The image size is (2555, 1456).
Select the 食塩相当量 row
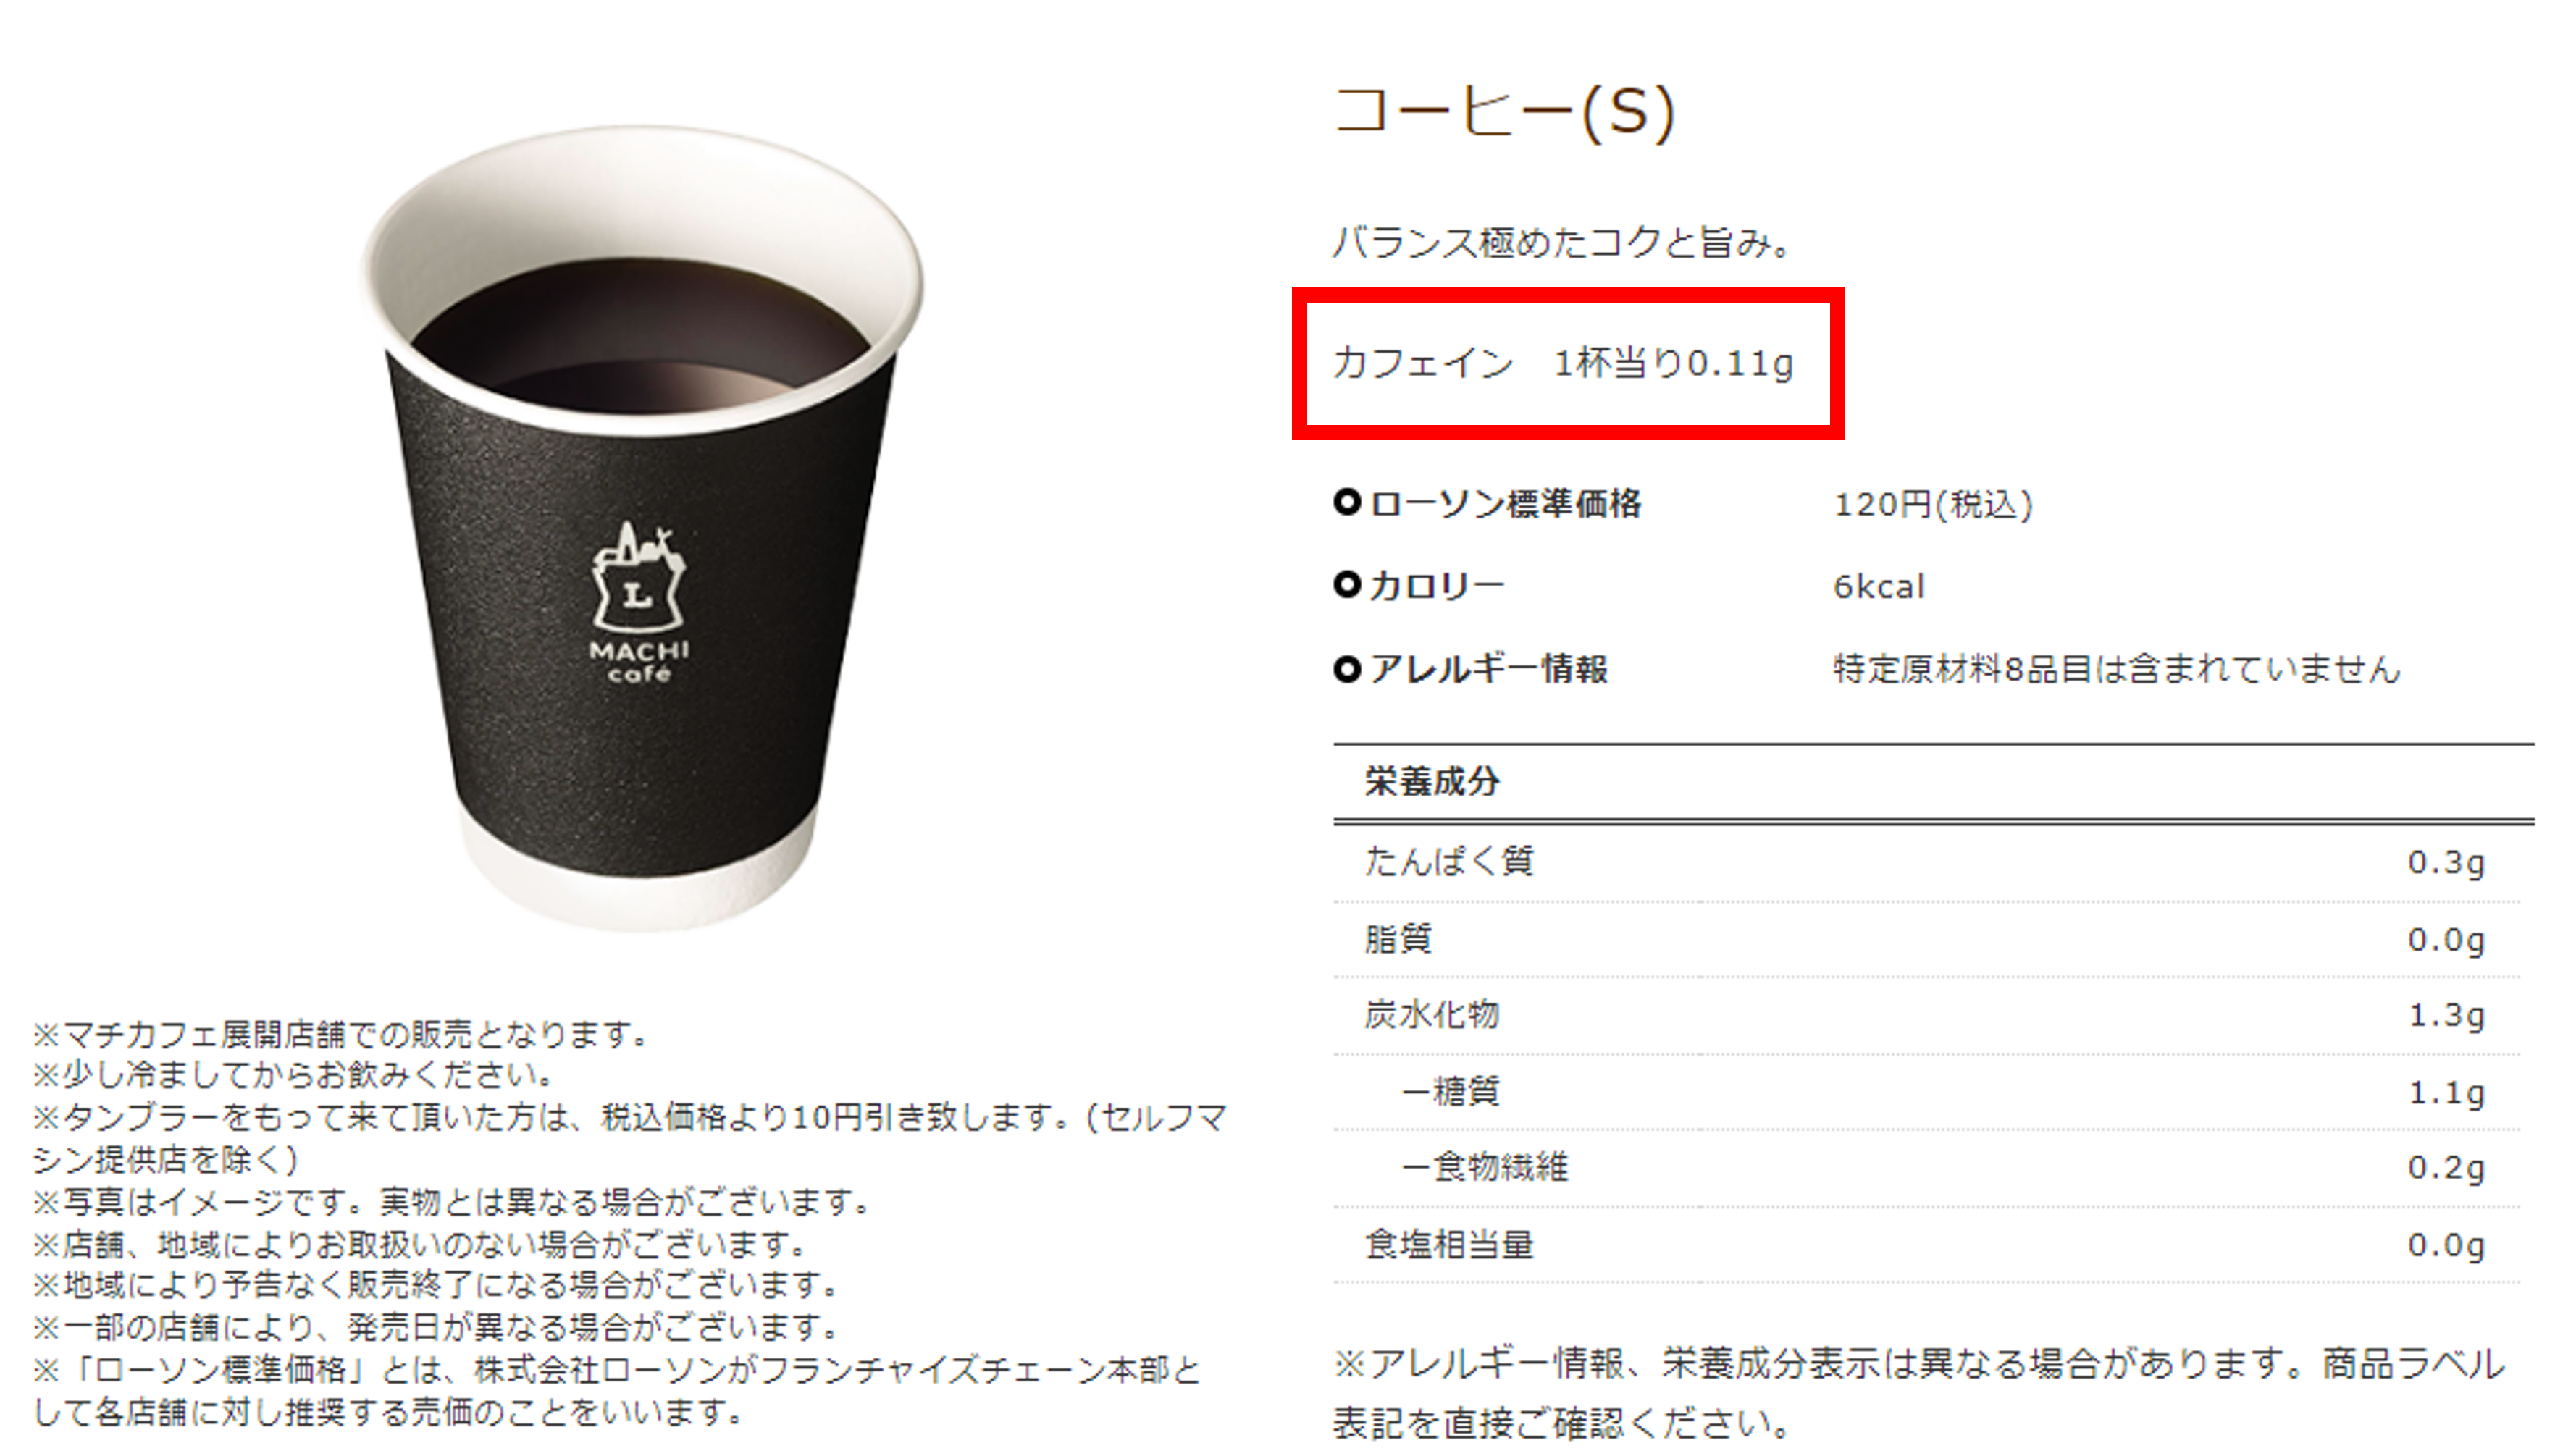[x=1927, y=1245]
